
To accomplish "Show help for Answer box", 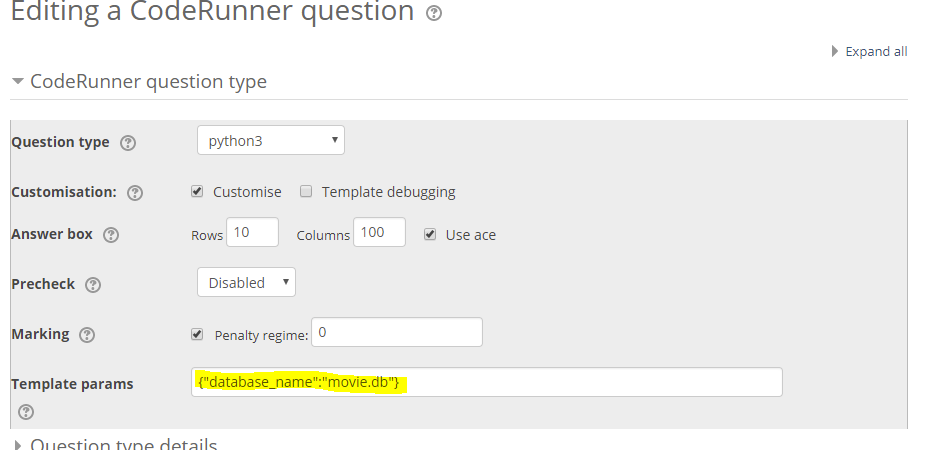I will coord(111,235).
